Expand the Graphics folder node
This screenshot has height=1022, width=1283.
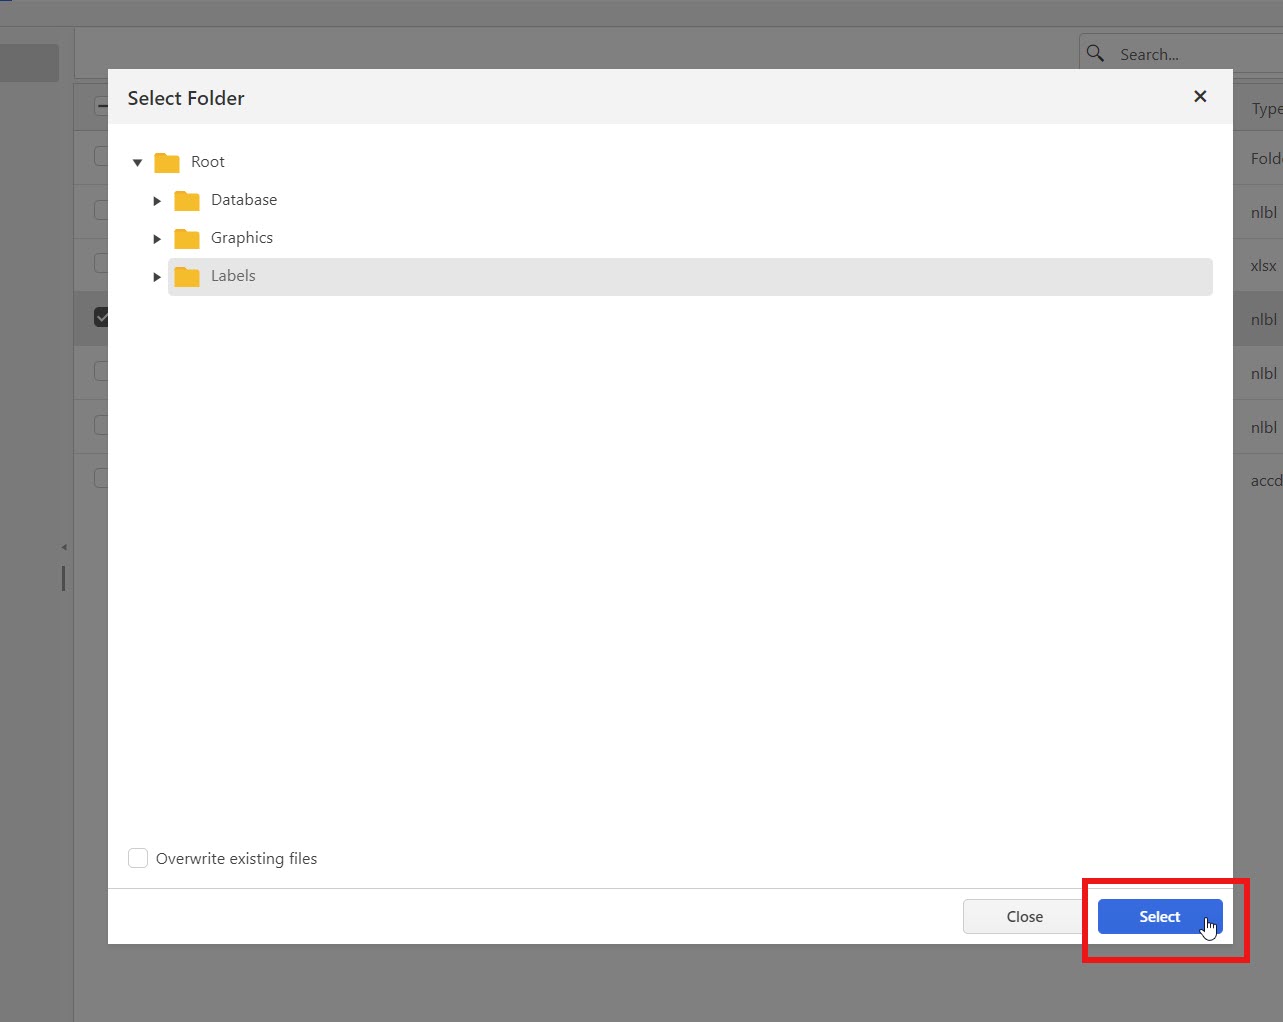(157, 239)
